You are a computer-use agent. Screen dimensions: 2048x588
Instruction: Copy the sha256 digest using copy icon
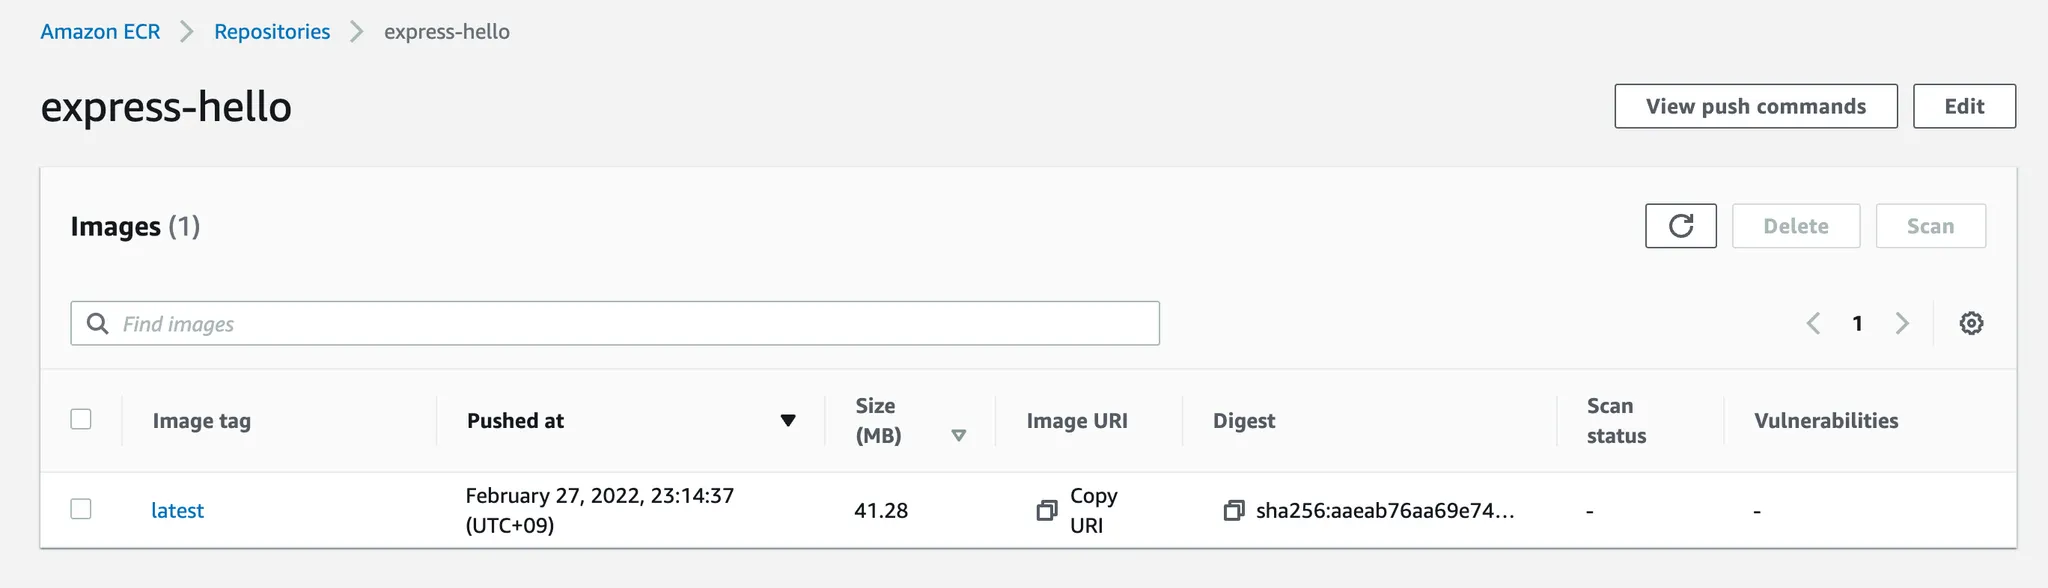point(1233,510)
